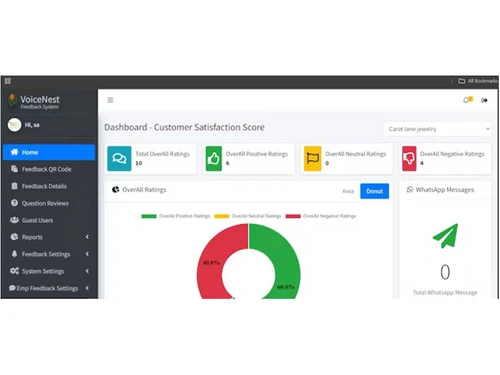Screen dimensions: 500x375
Task: Click the Question Reviews question-mark icon
Action: [14, 203]
